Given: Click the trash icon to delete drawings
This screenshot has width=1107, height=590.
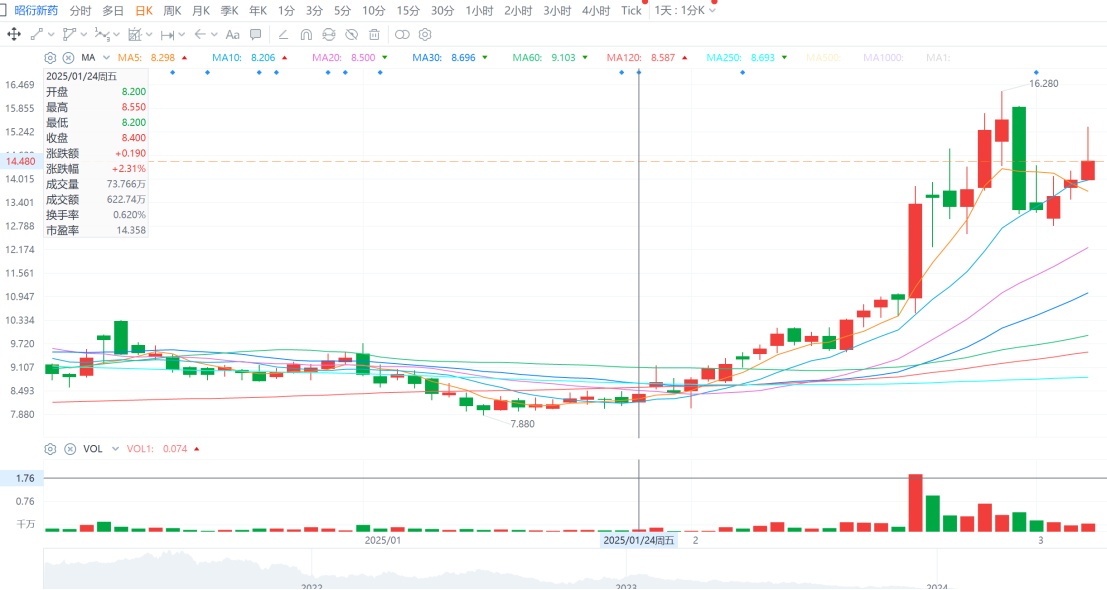Looking at the screenshot, I should pos(374,34).
